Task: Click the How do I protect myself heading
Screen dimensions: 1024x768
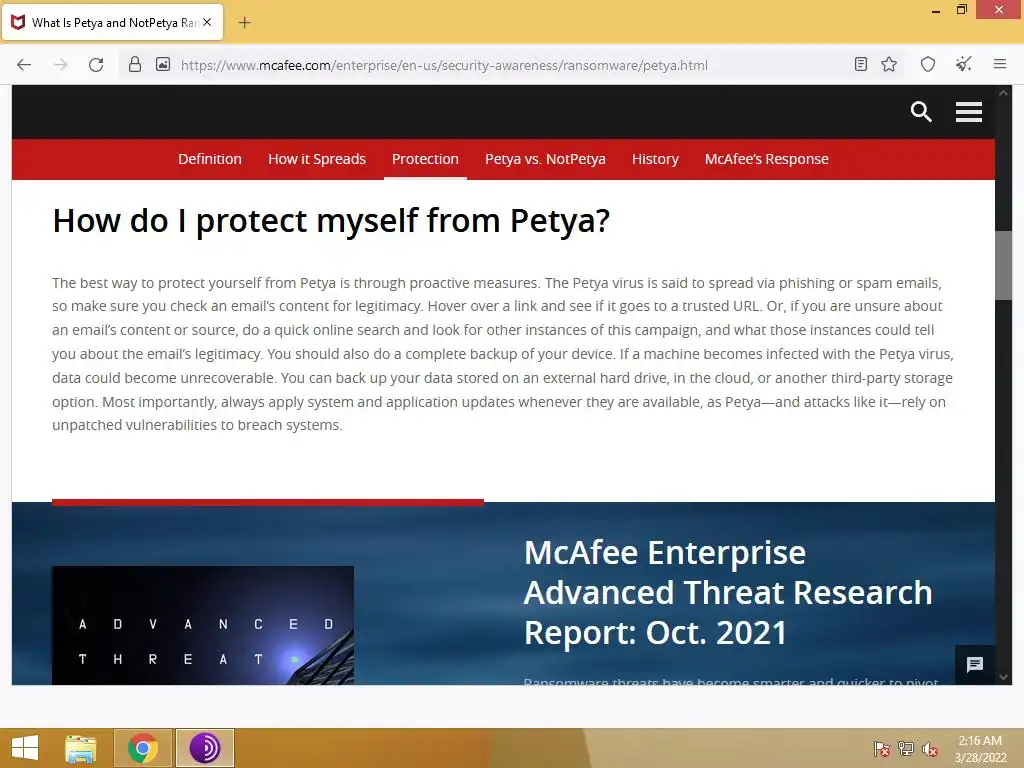Action: click(331, 221)
